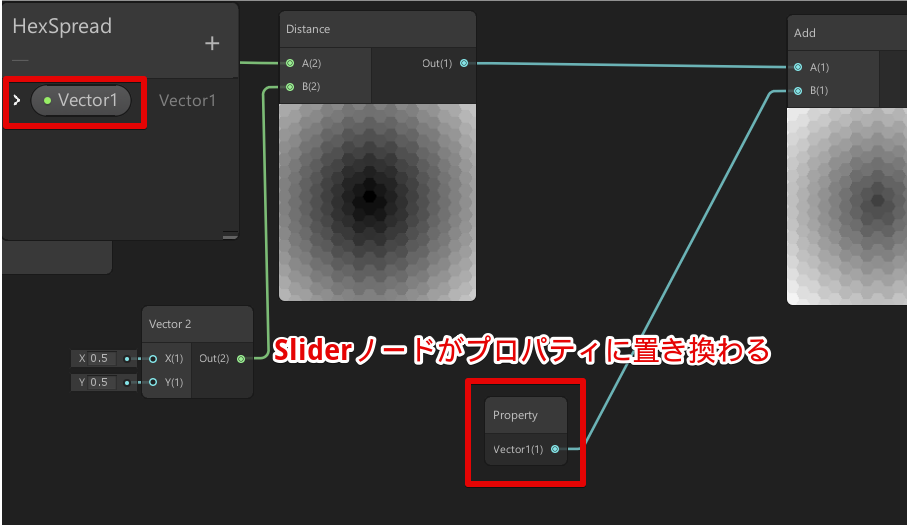The height and width of the screenshot is (525, 907).
Task: Click the Vector 2 X(1) input port
Action: (153, 358)
